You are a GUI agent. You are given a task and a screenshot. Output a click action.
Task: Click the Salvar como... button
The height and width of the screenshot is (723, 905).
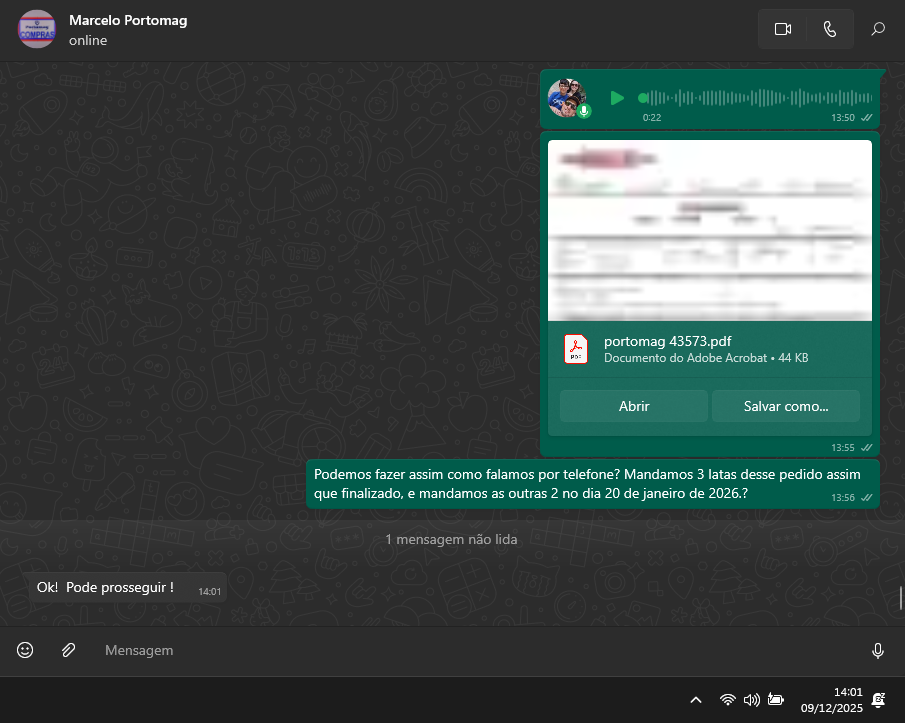pos(785,406)
